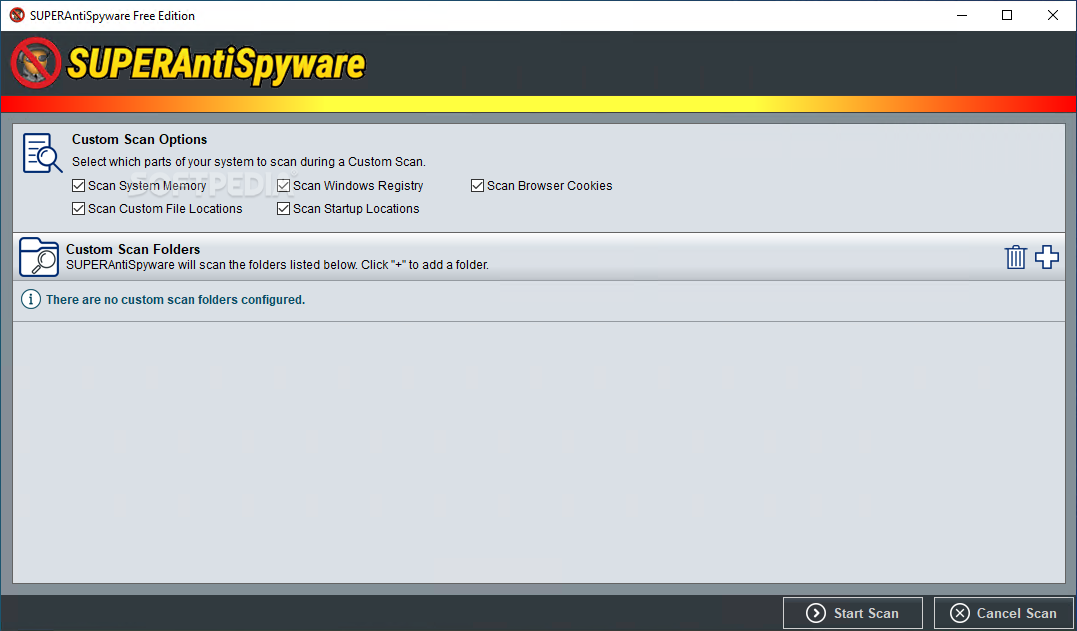The image size is (1077, 631).
Task: Click the Start Scan button
Action: point(852,613)
